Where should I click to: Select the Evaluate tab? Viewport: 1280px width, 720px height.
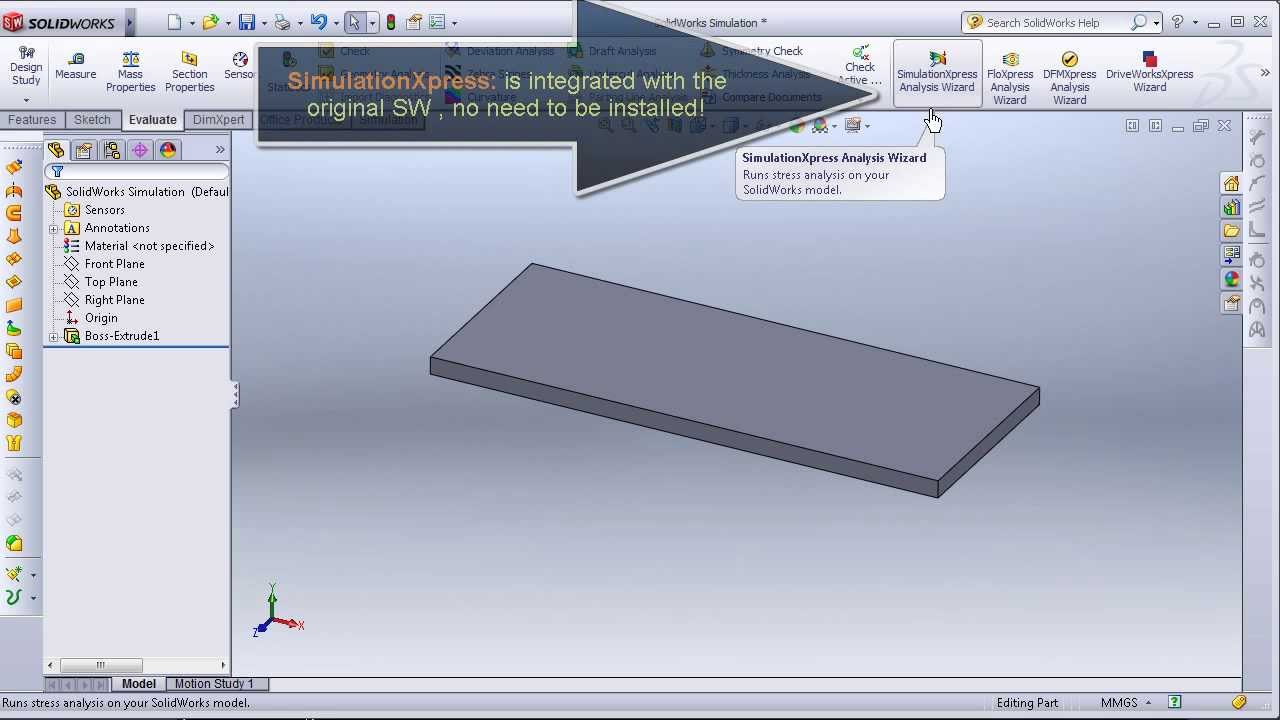point(152,120)
